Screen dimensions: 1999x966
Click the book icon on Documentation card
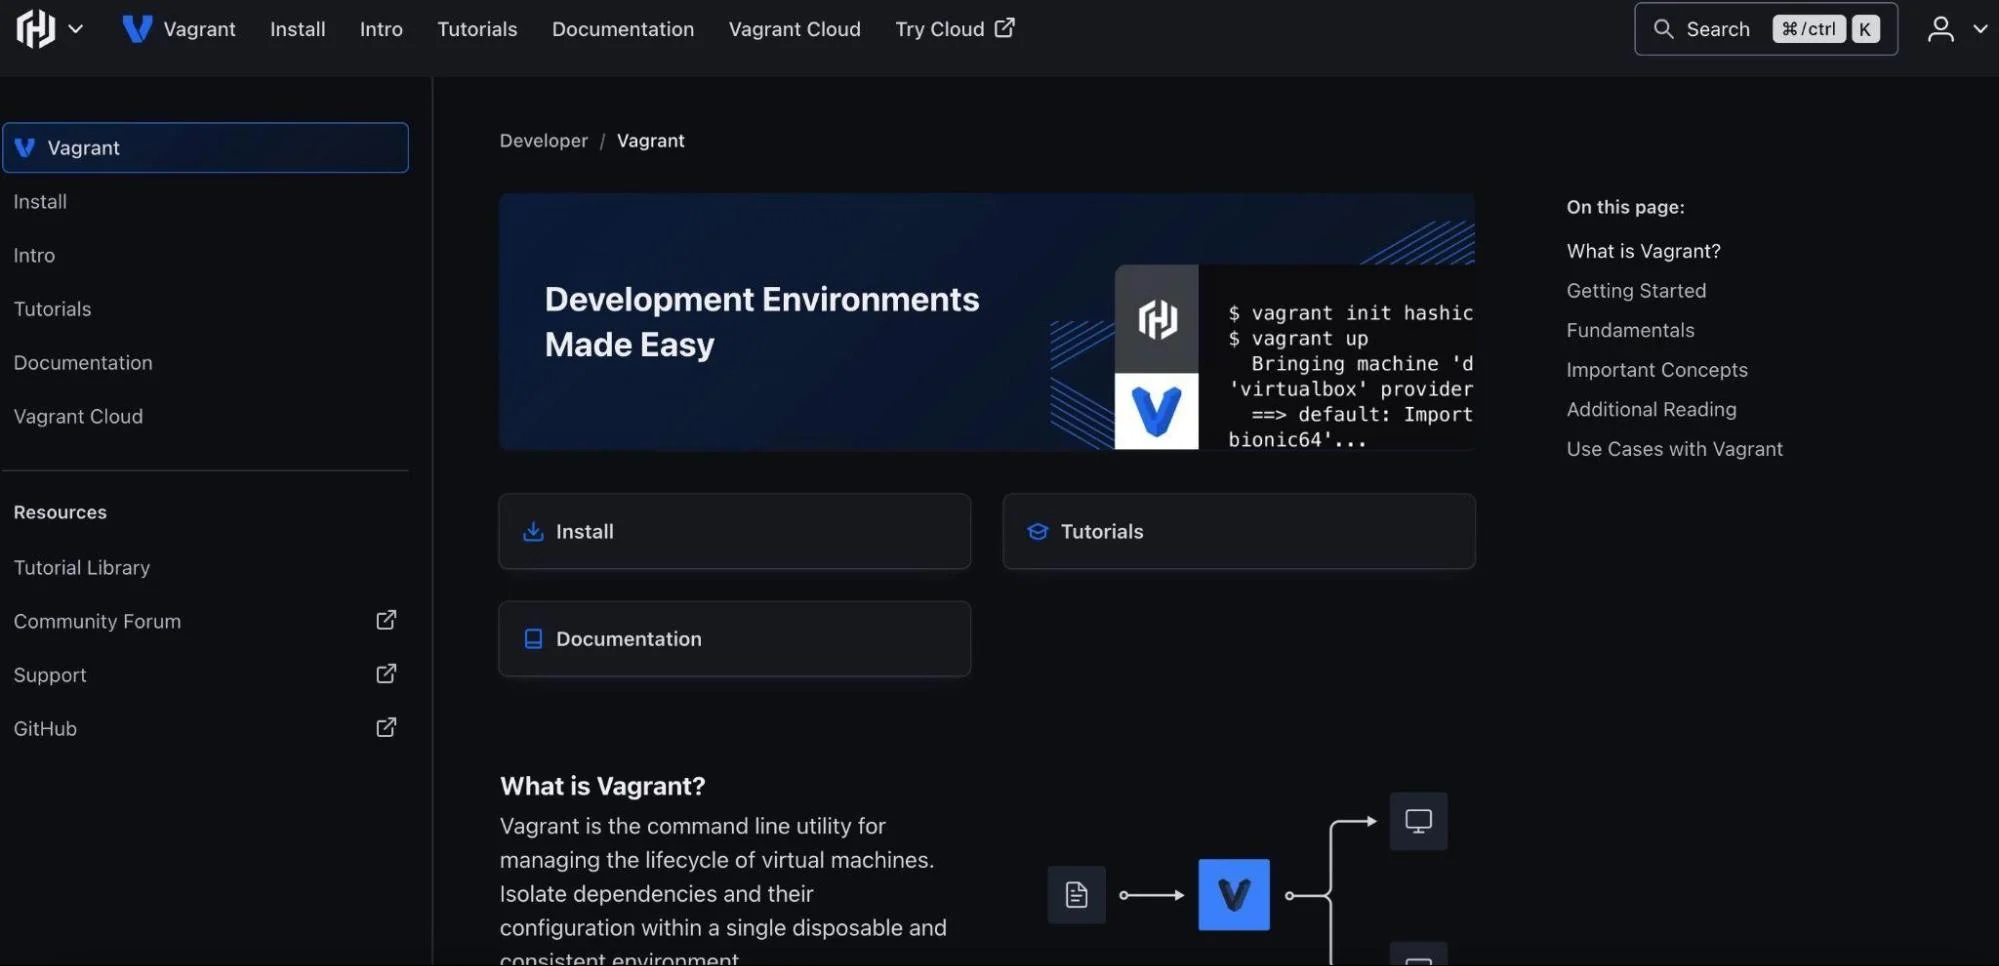click(x=533, y=639)
